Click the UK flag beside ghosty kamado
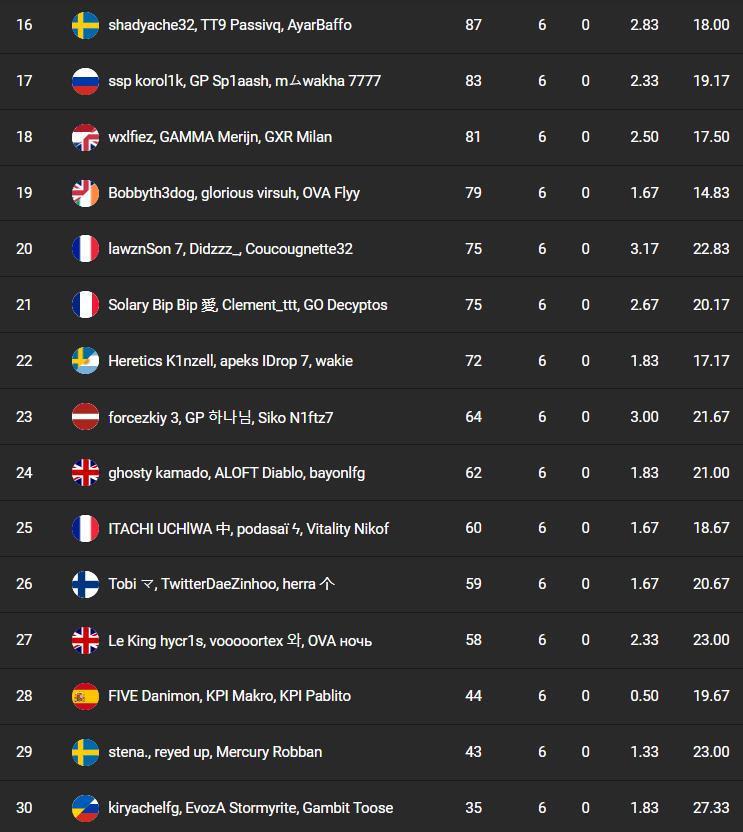This screenshot has height=832, width=743. click(x=85, y=473)
